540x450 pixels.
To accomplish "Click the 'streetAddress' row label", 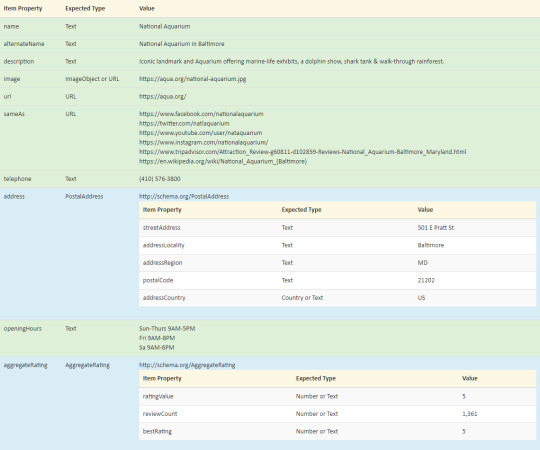I will click(162, 228).
